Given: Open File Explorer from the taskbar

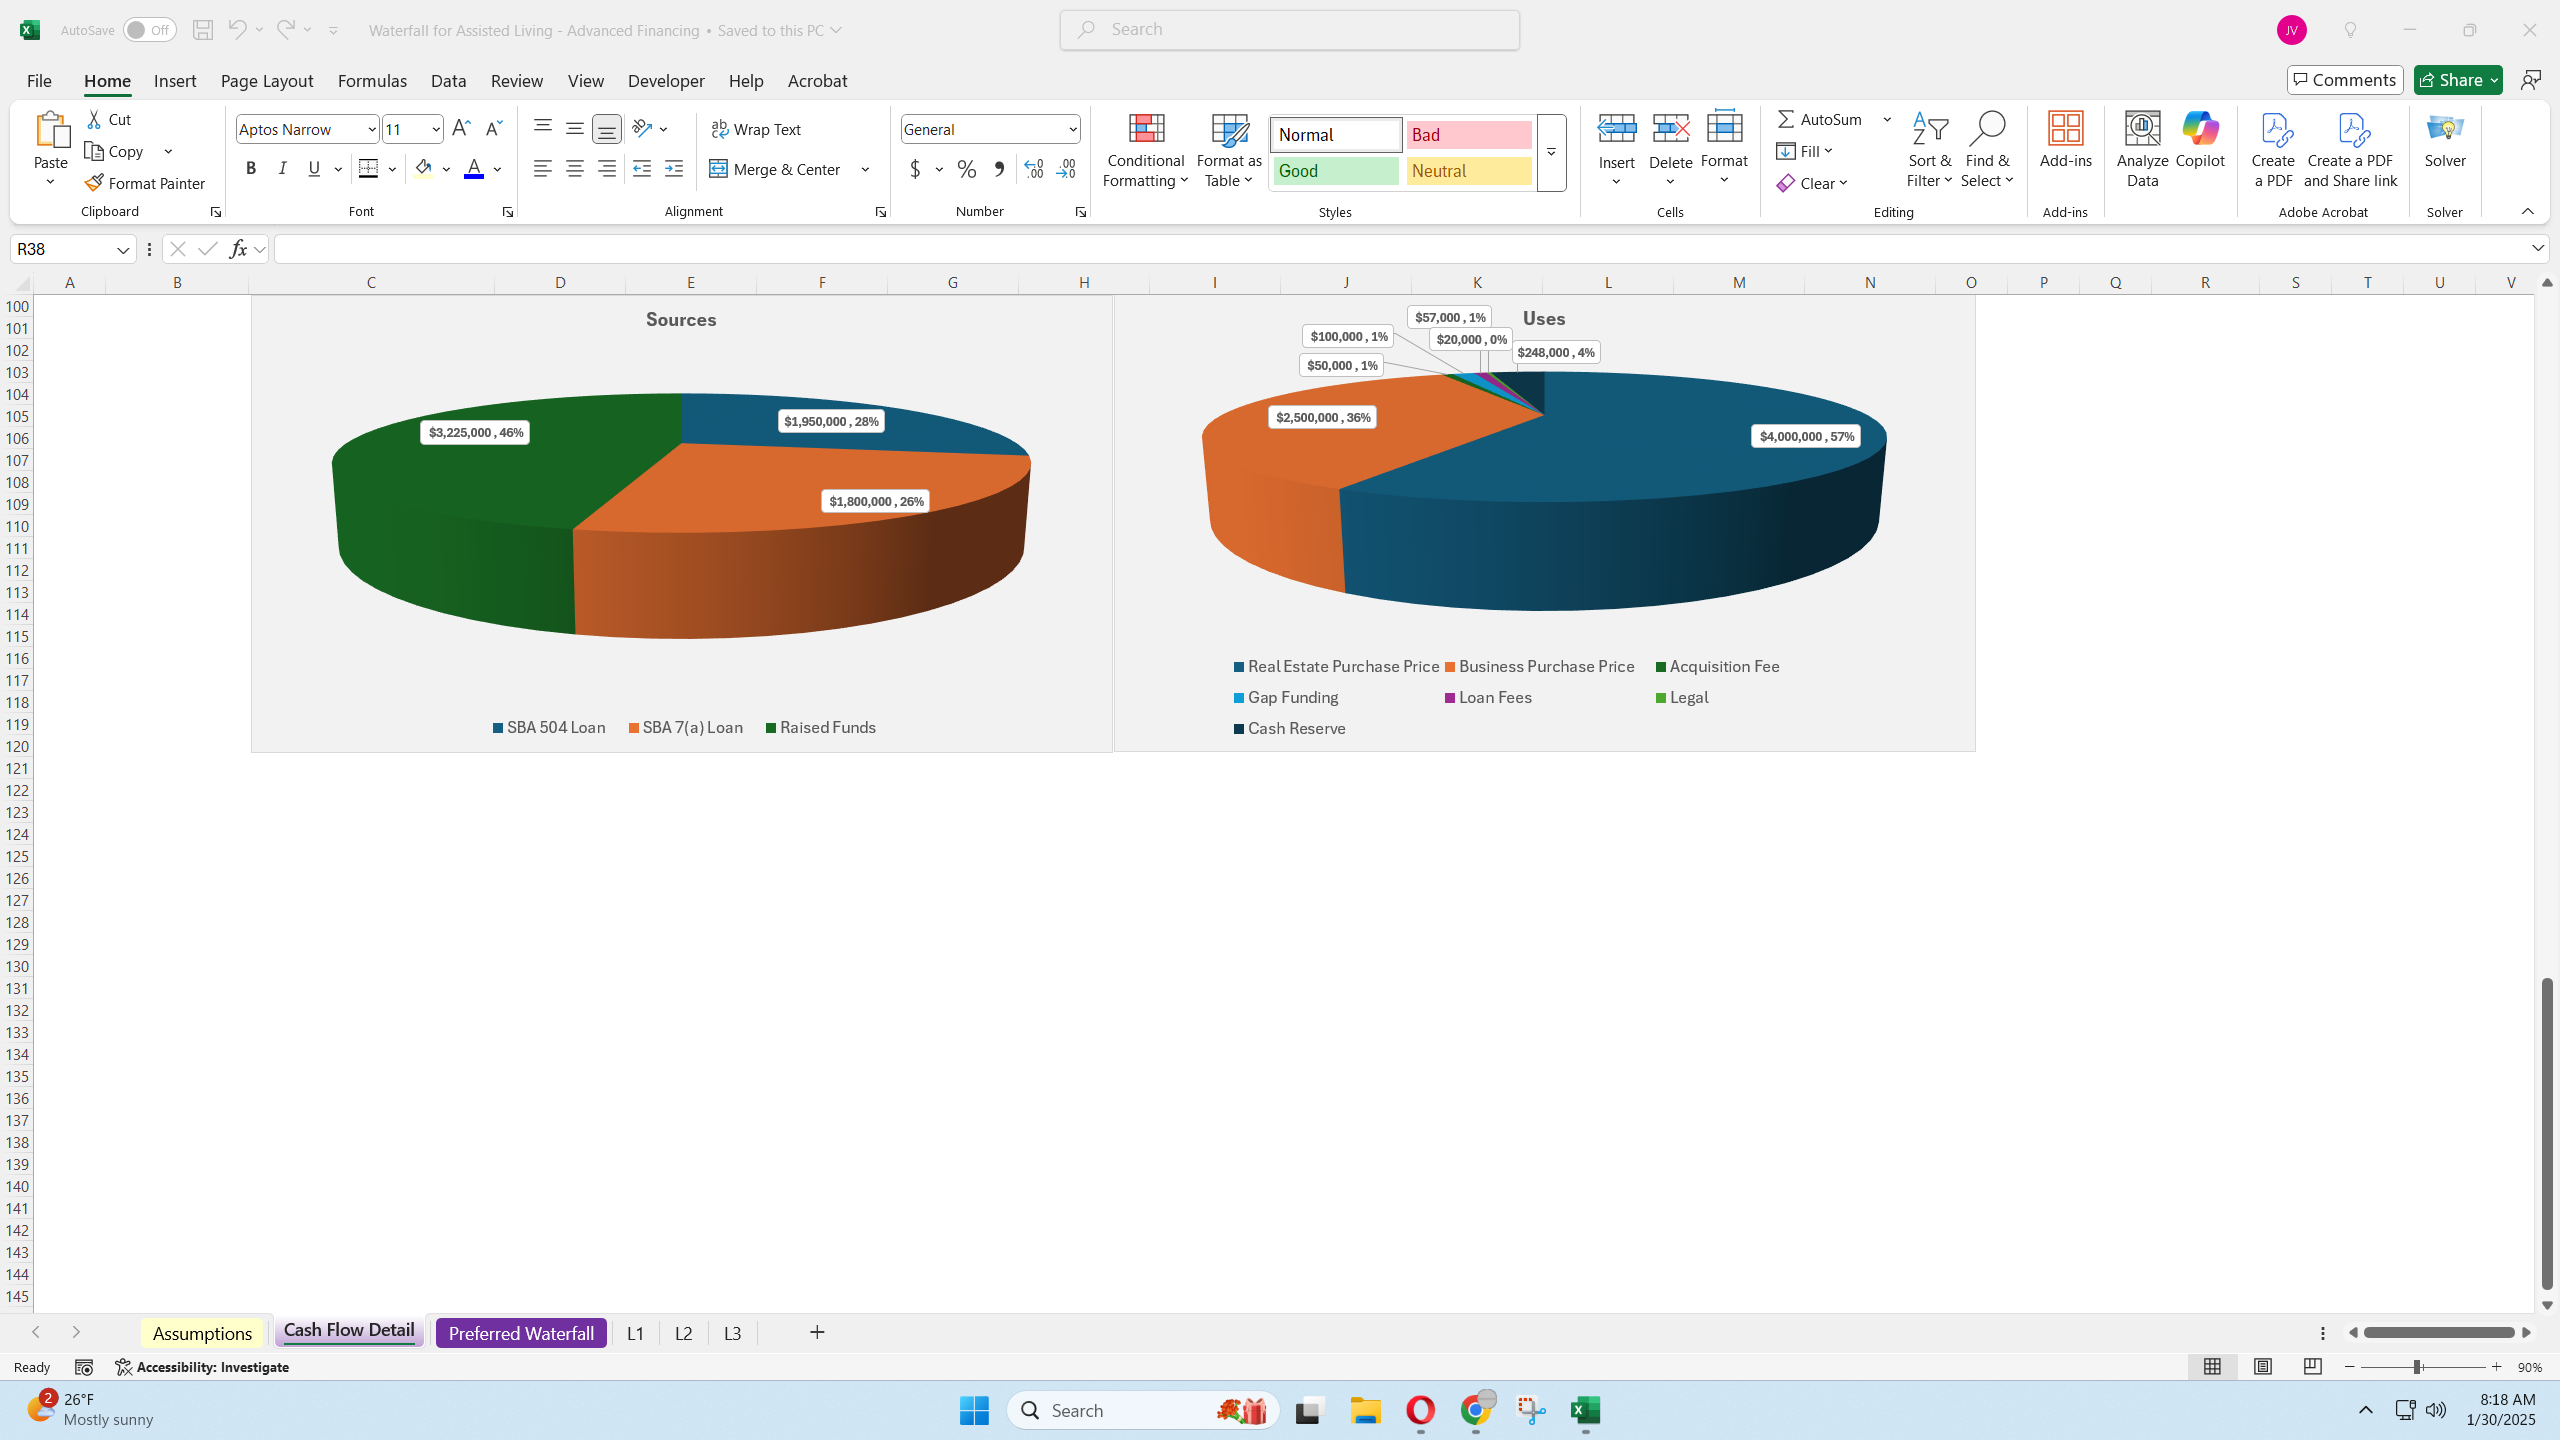Looking at the screenshot, I should 1365,1411.
